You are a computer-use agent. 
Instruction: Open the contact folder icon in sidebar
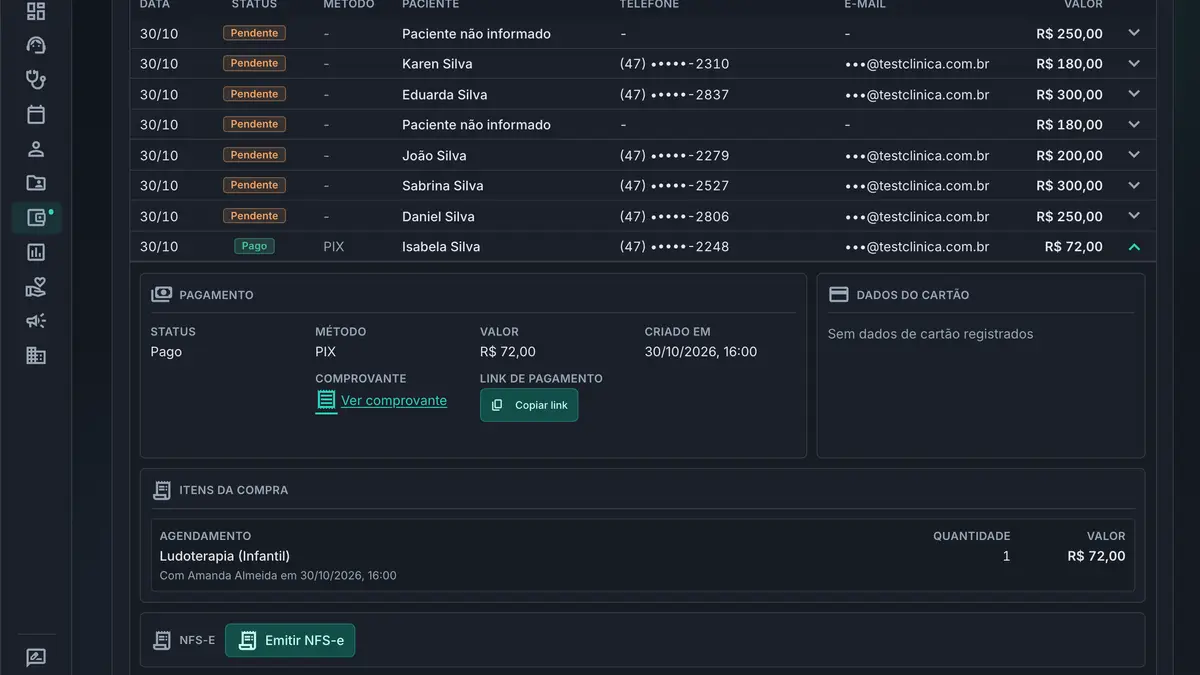click(x=36, y=183)
